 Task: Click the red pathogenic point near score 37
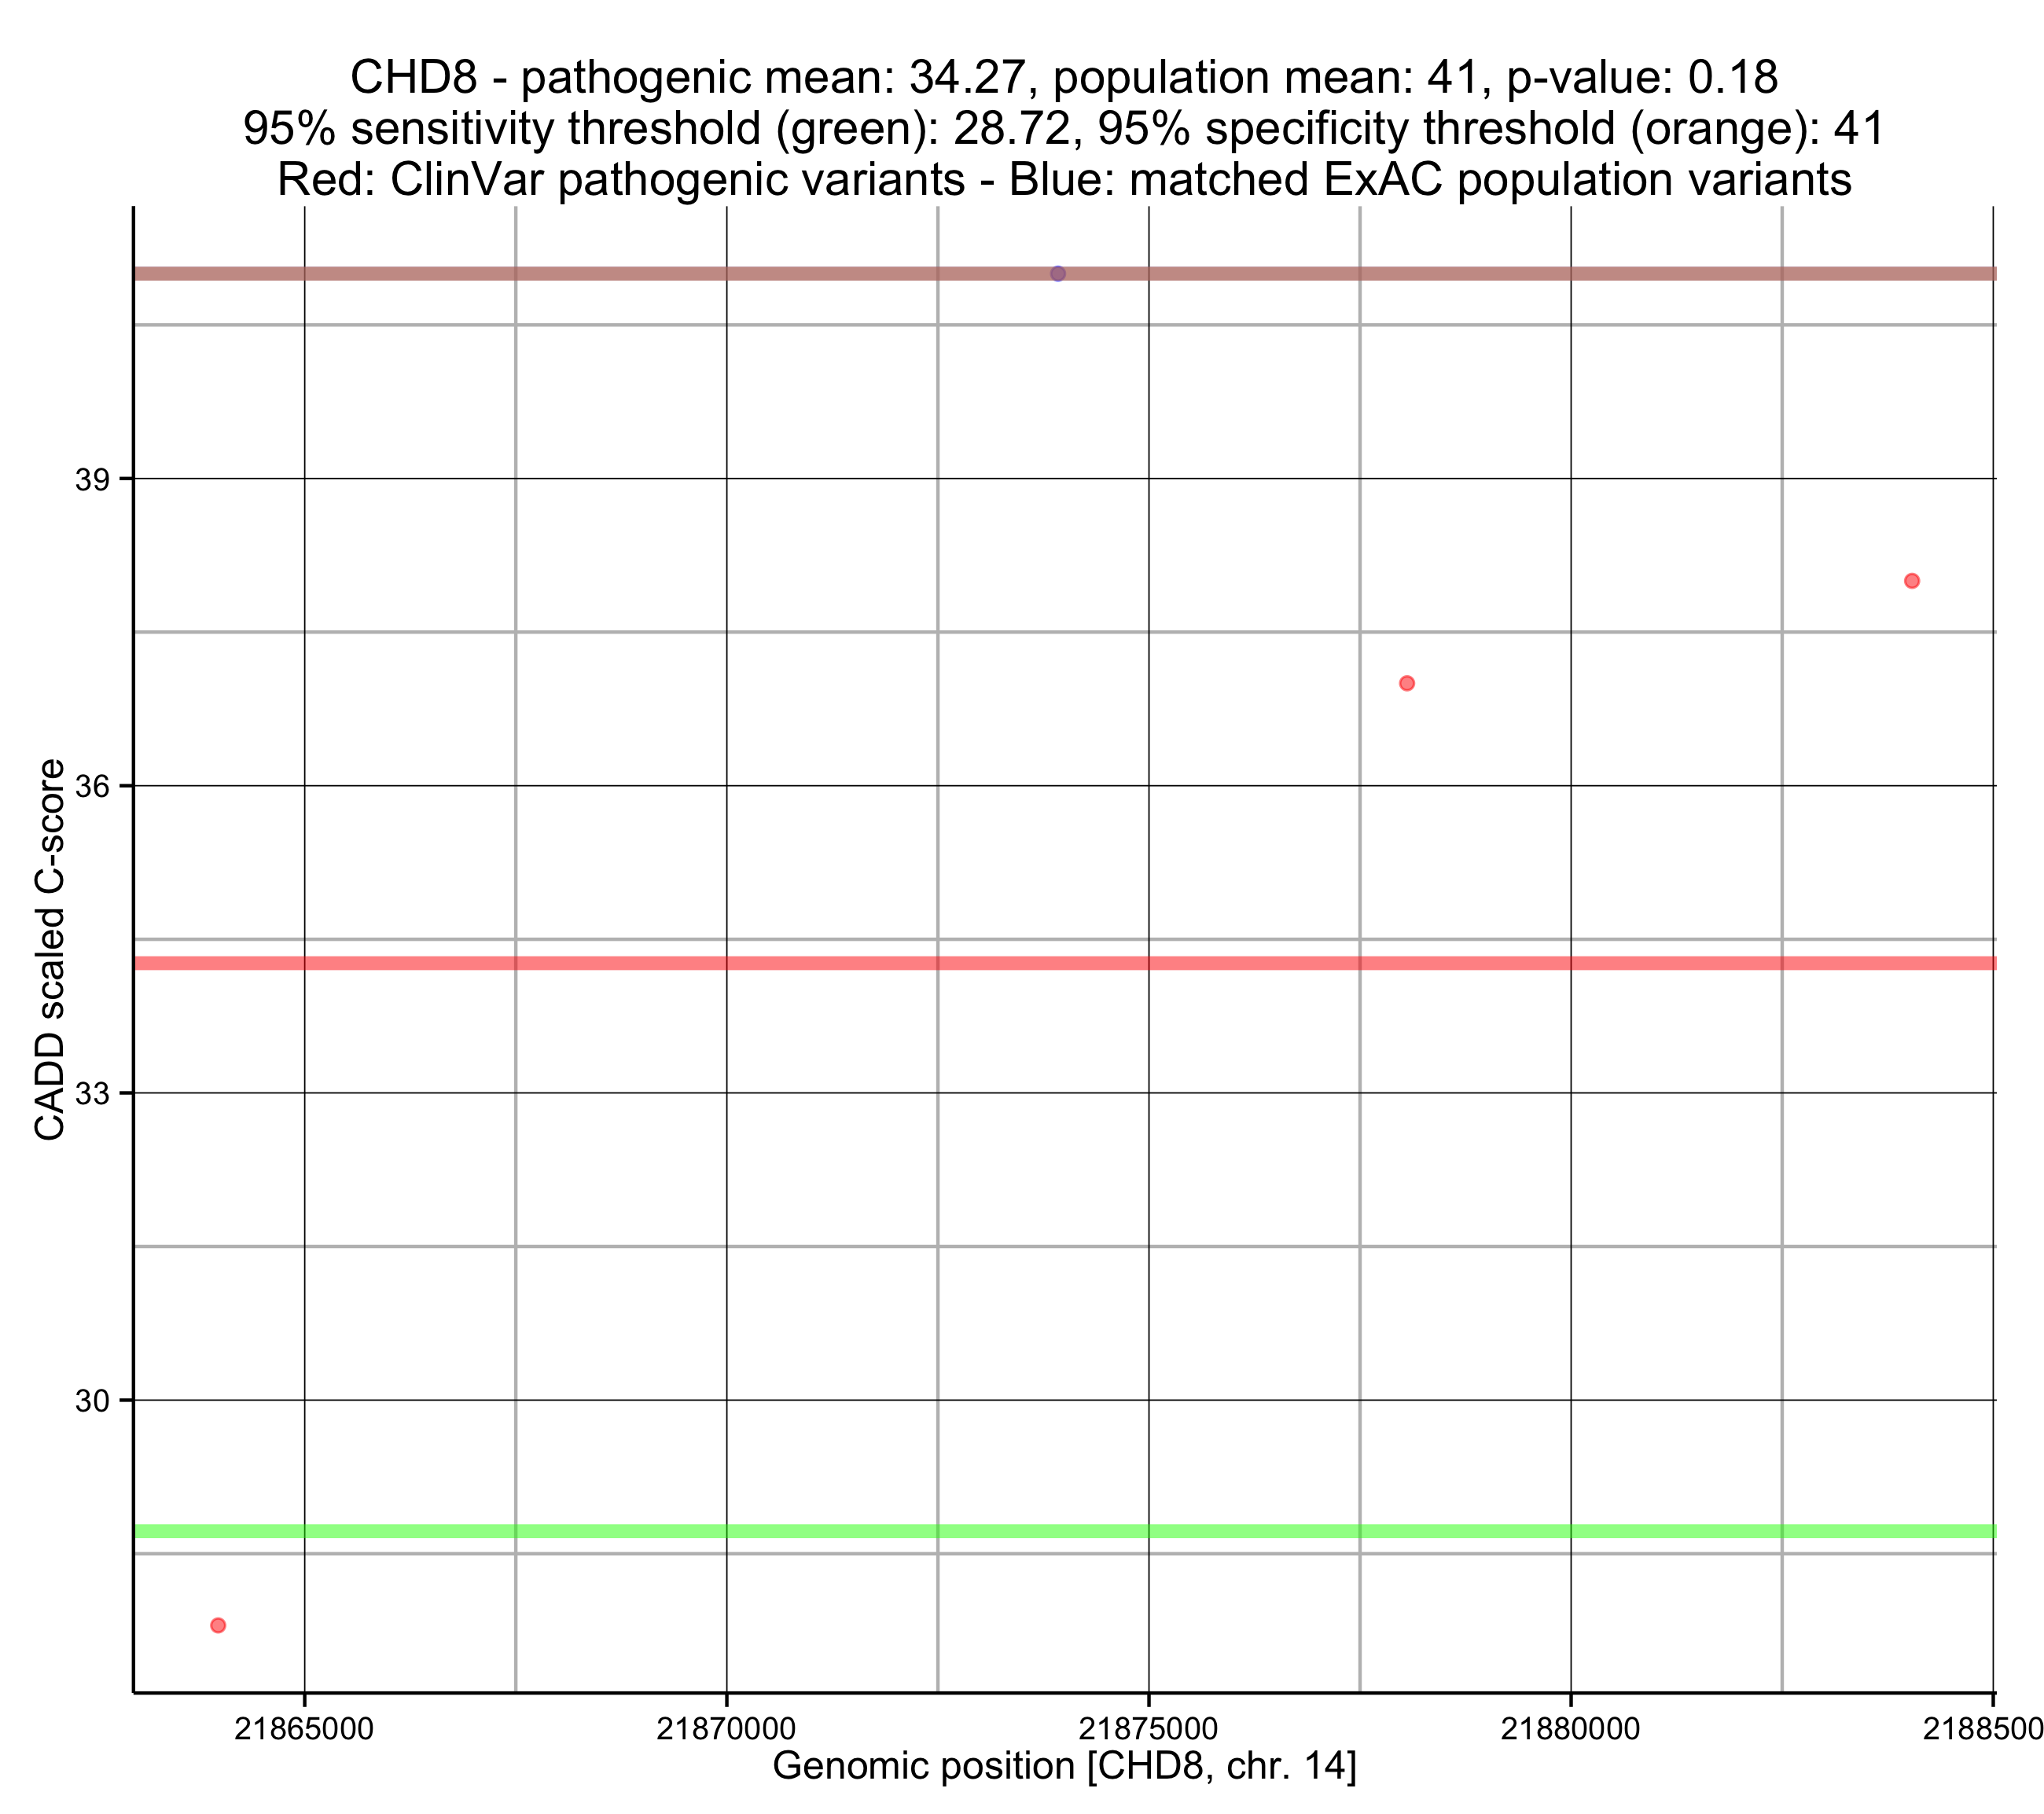pos(1407,684)
